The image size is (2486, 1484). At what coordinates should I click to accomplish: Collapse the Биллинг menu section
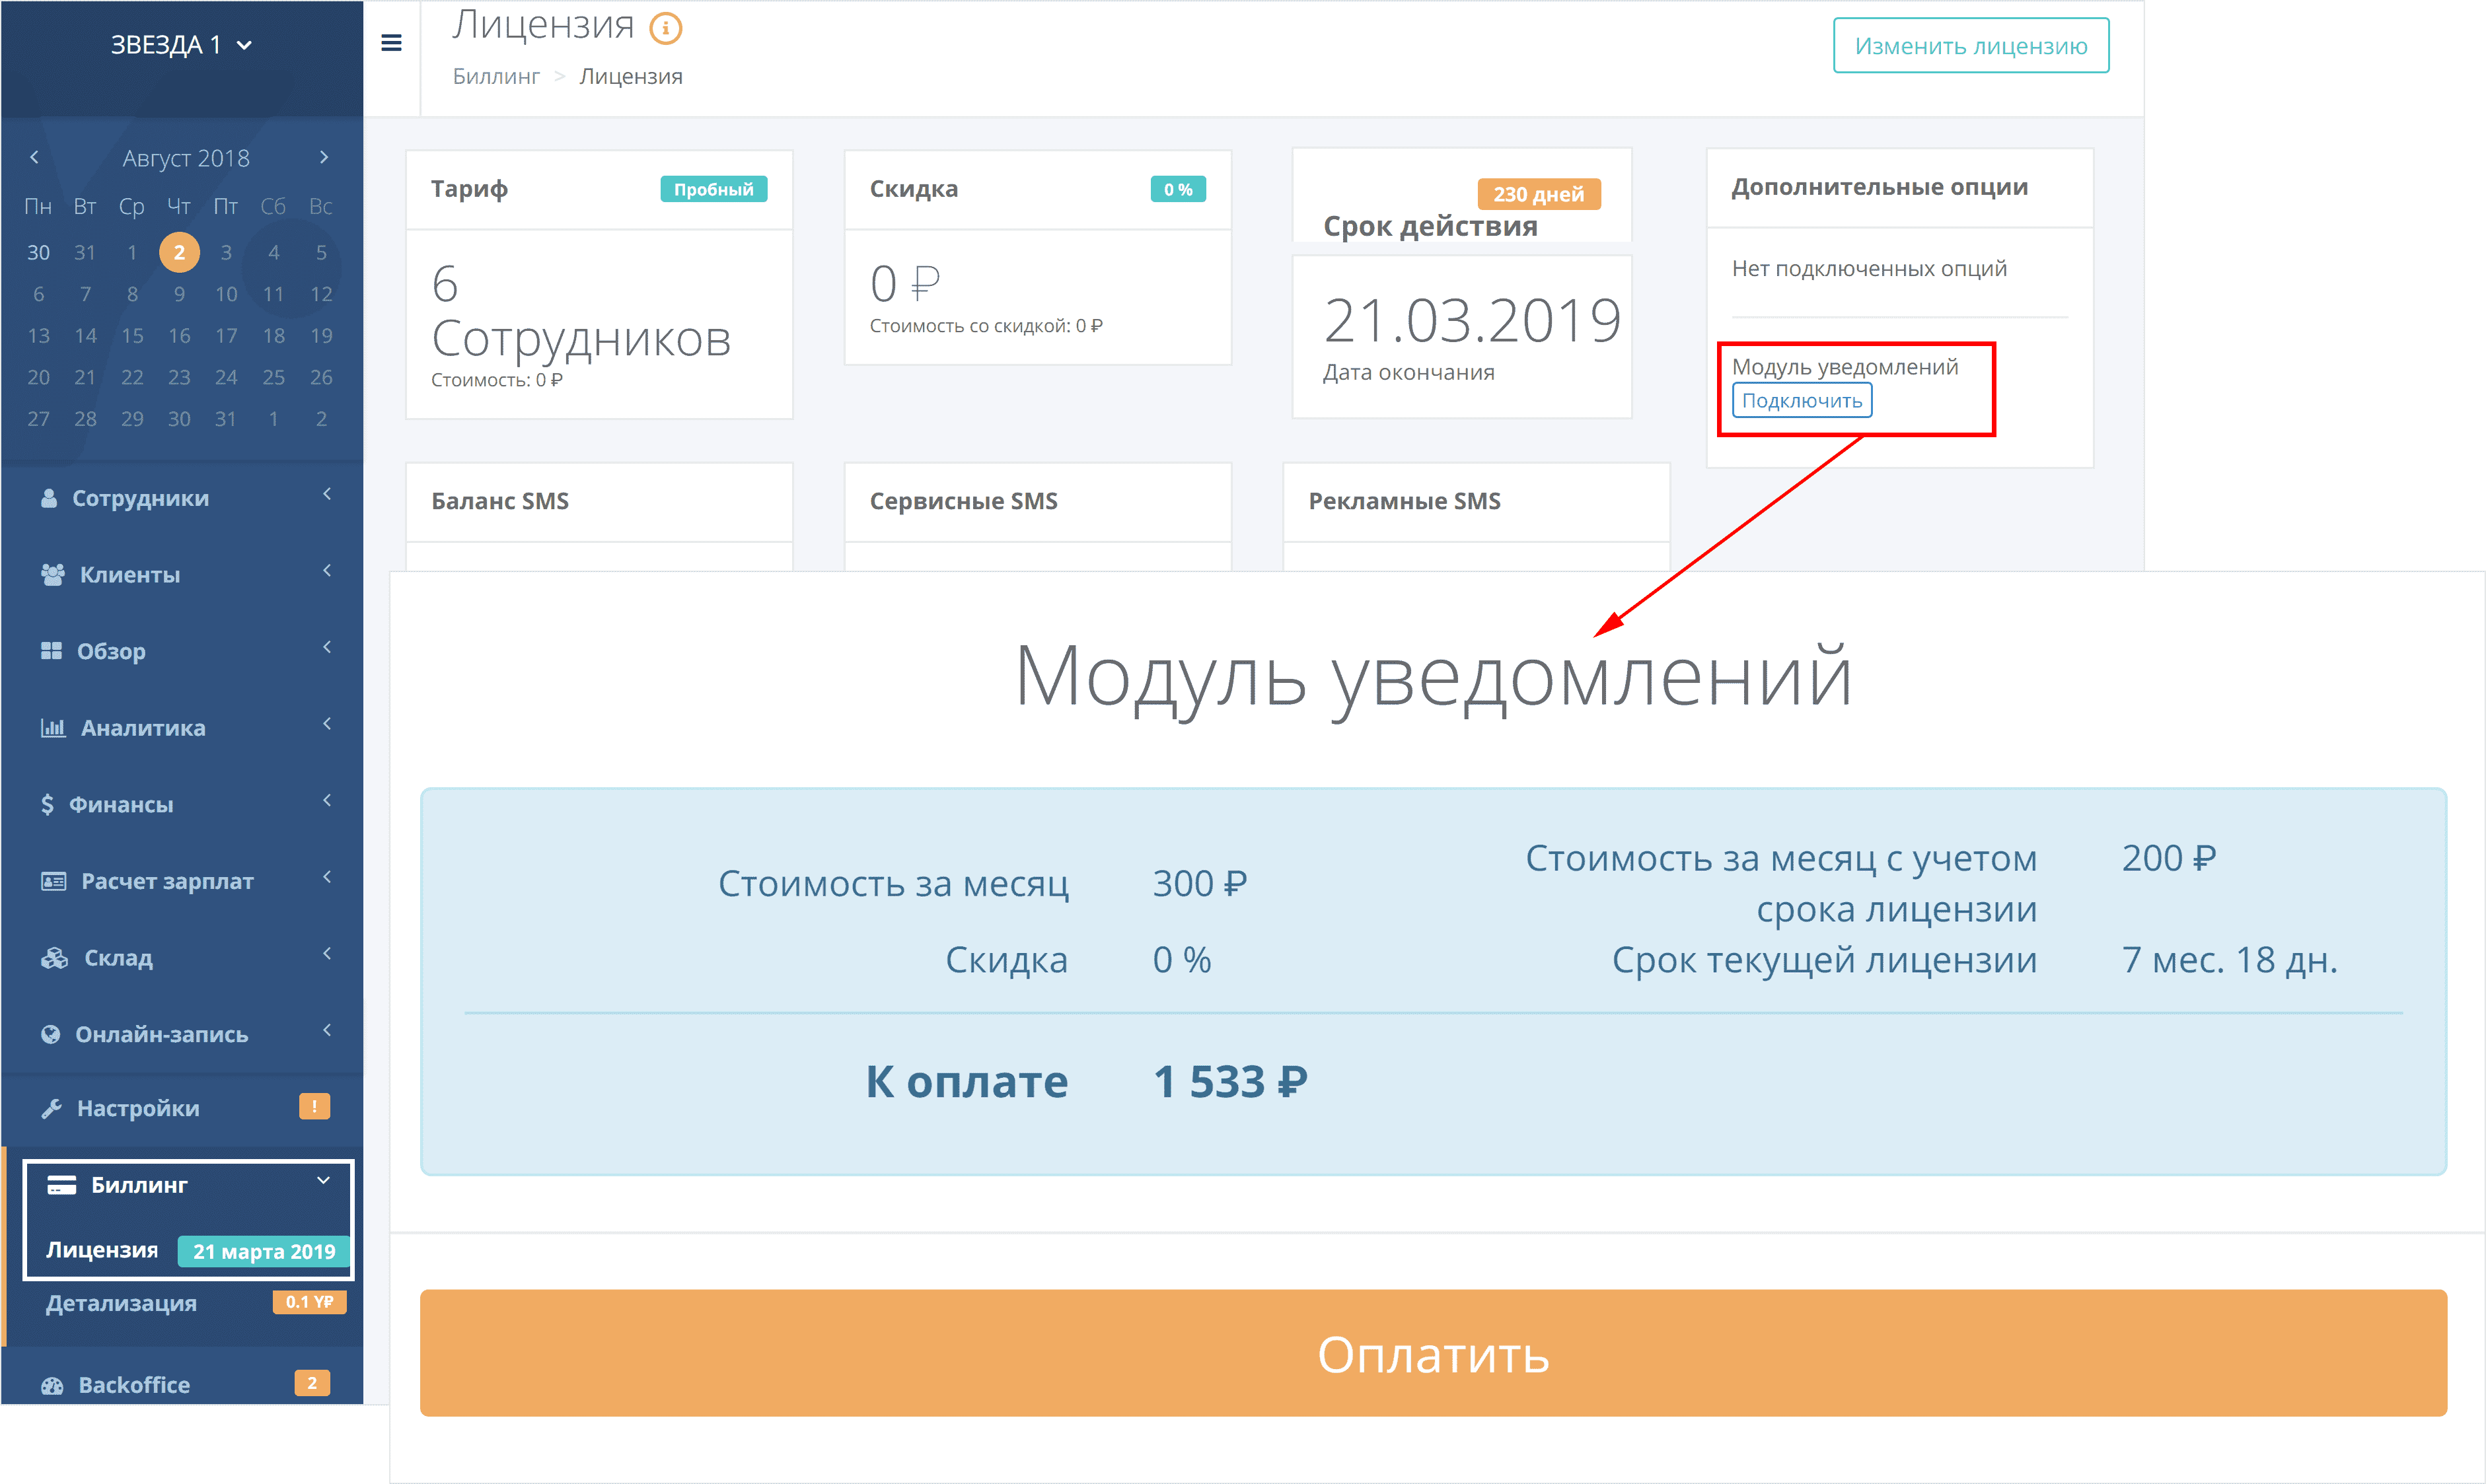click(x=323, y=1181)
